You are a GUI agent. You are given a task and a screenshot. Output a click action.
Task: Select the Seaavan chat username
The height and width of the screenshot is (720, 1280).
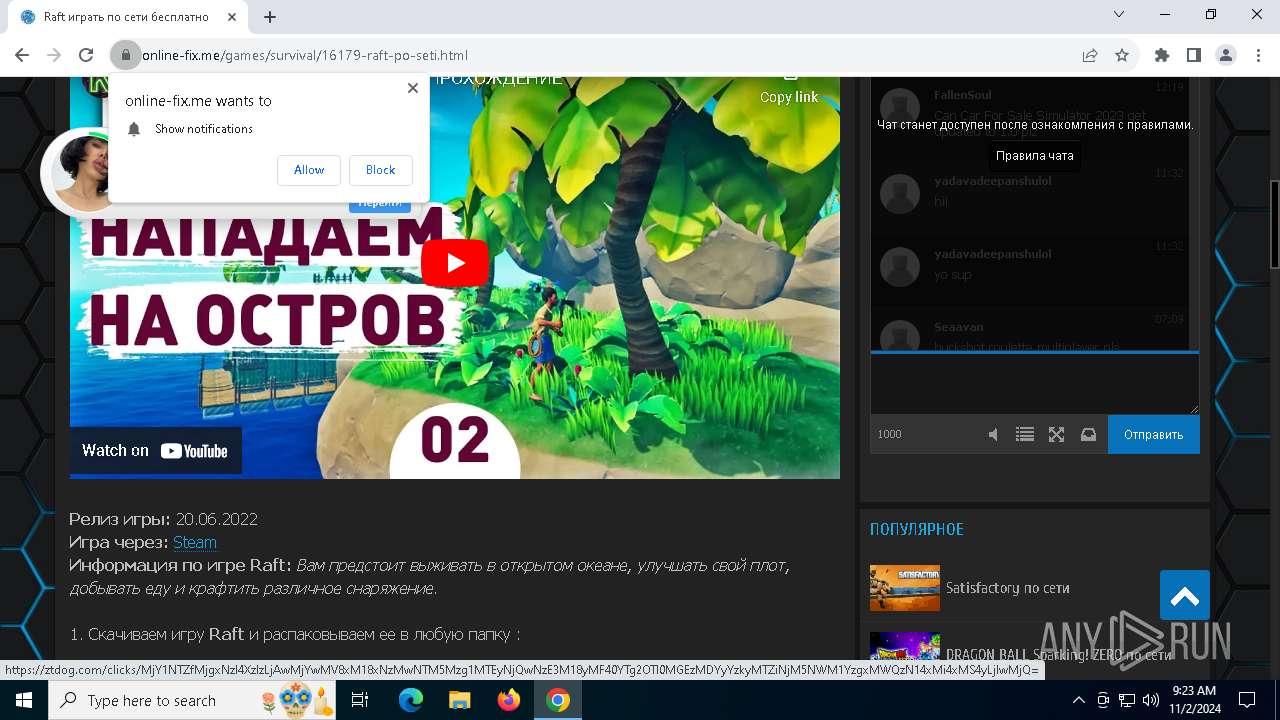click(x=959, y=327)
